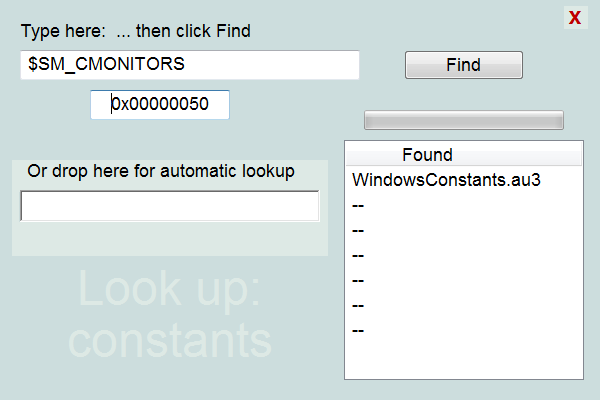This screenshot has height=400, width=600.
Task: Click the Find button
Action: click(x=464, y=65)
